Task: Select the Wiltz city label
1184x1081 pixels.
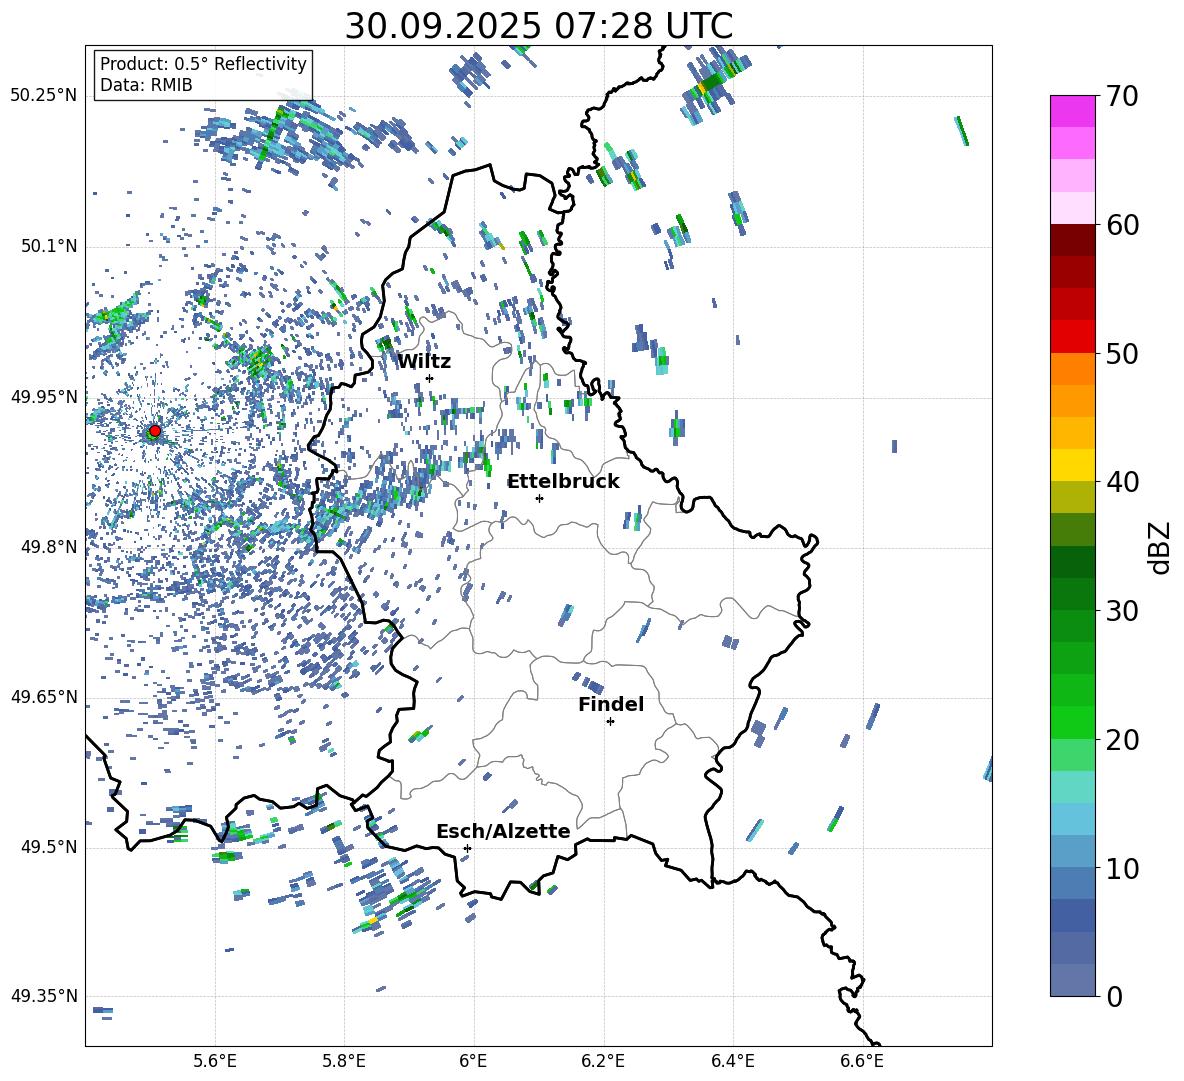Action: point(424,361)
